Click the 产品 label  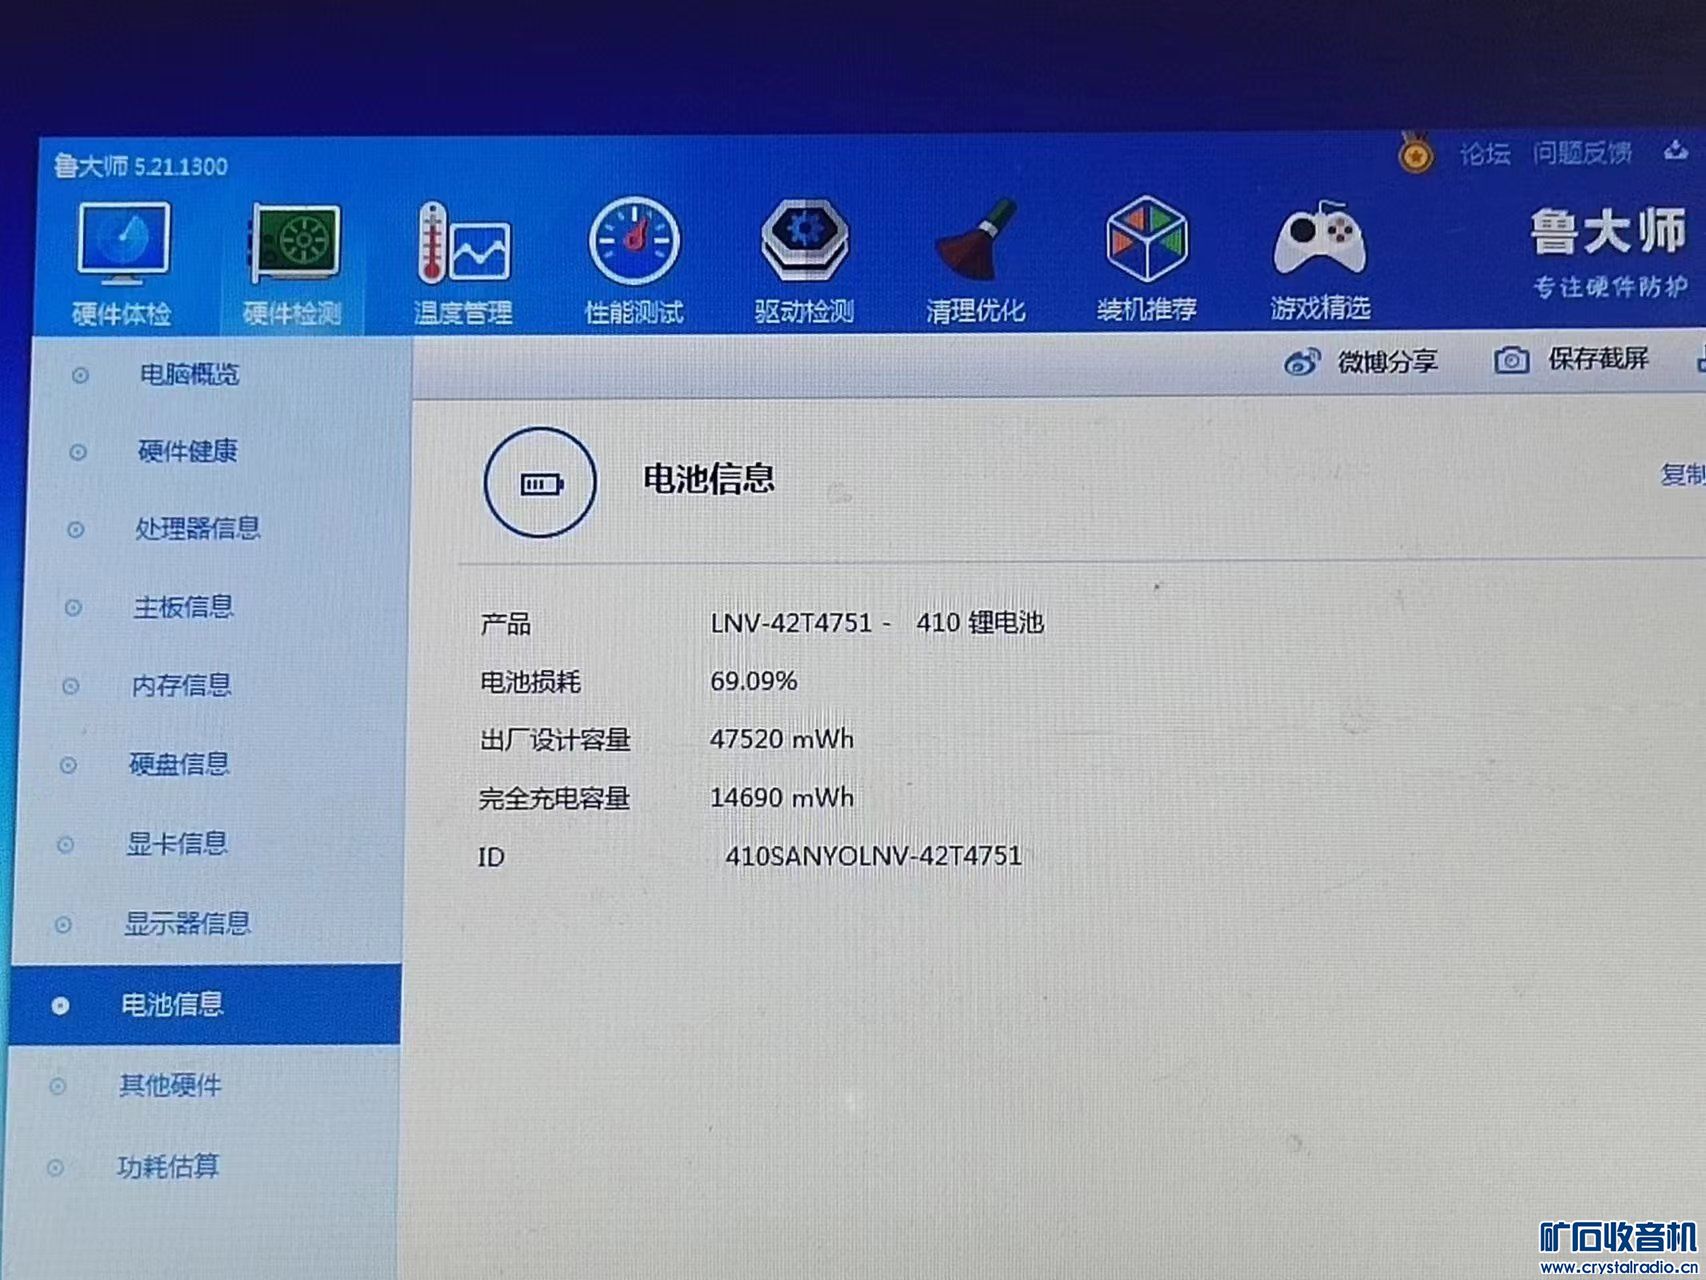pyautogui.click(x=505, y=624)
